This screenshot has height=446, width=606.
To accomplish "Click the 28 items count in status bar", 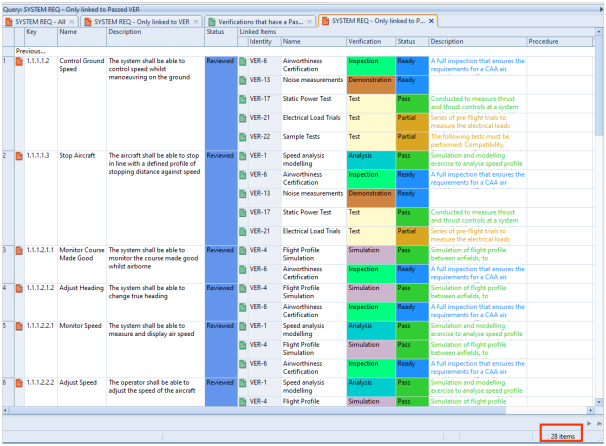I will 562,436.
